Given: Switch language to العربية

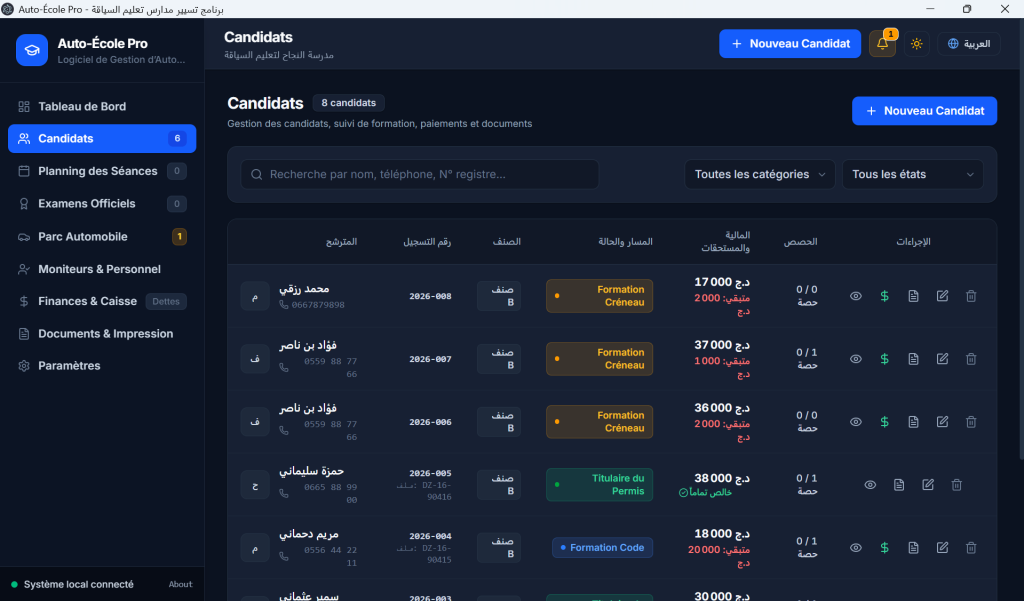Looking at the screenshot, I should (x=968, y=44).
